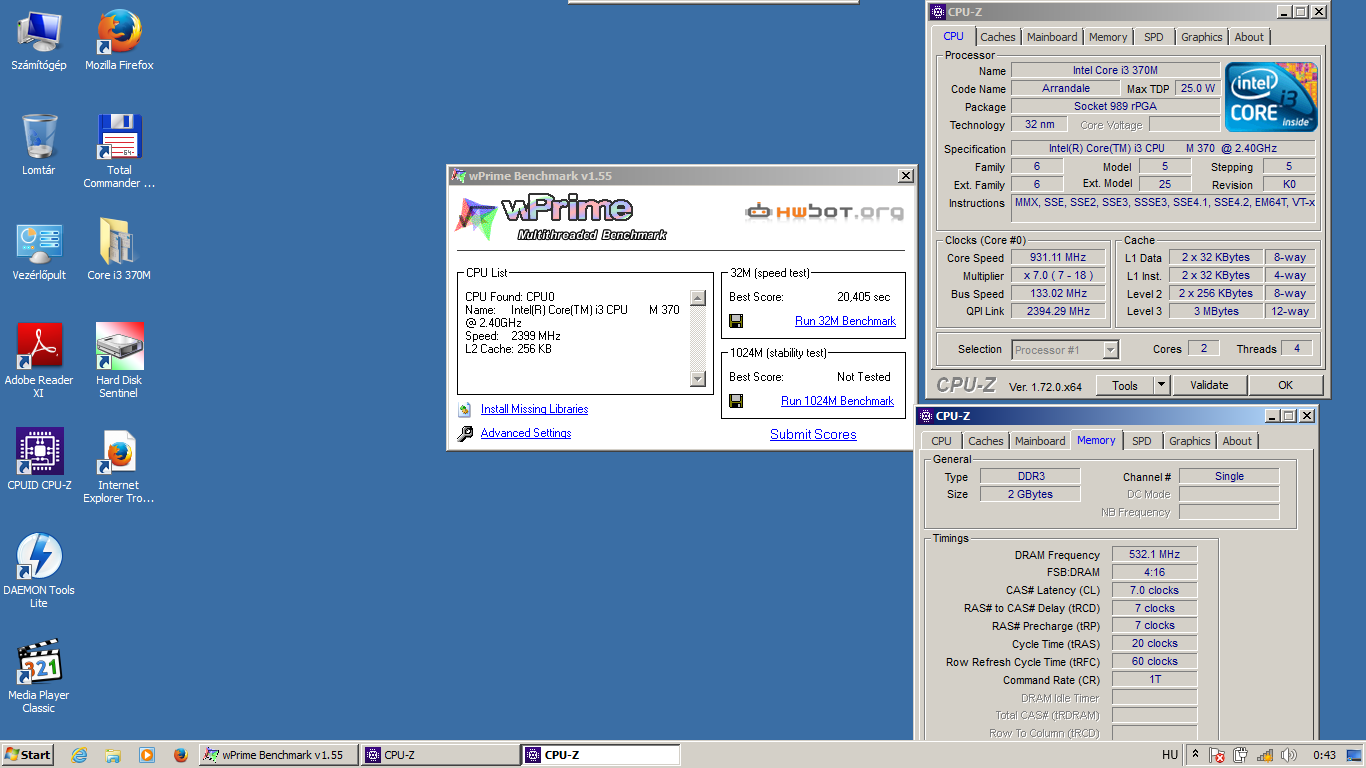This screenshot has width=1366, height=768.
Task: Select wPrime Benchmark v1.55 taskbar button
Action: [x=278, y=755]
